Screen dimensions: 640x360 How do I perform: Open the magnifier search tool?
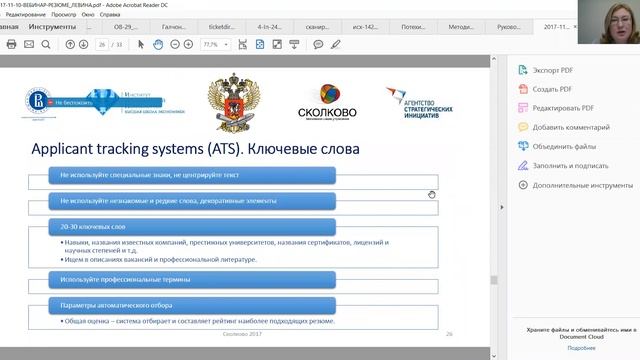point(46,44)
